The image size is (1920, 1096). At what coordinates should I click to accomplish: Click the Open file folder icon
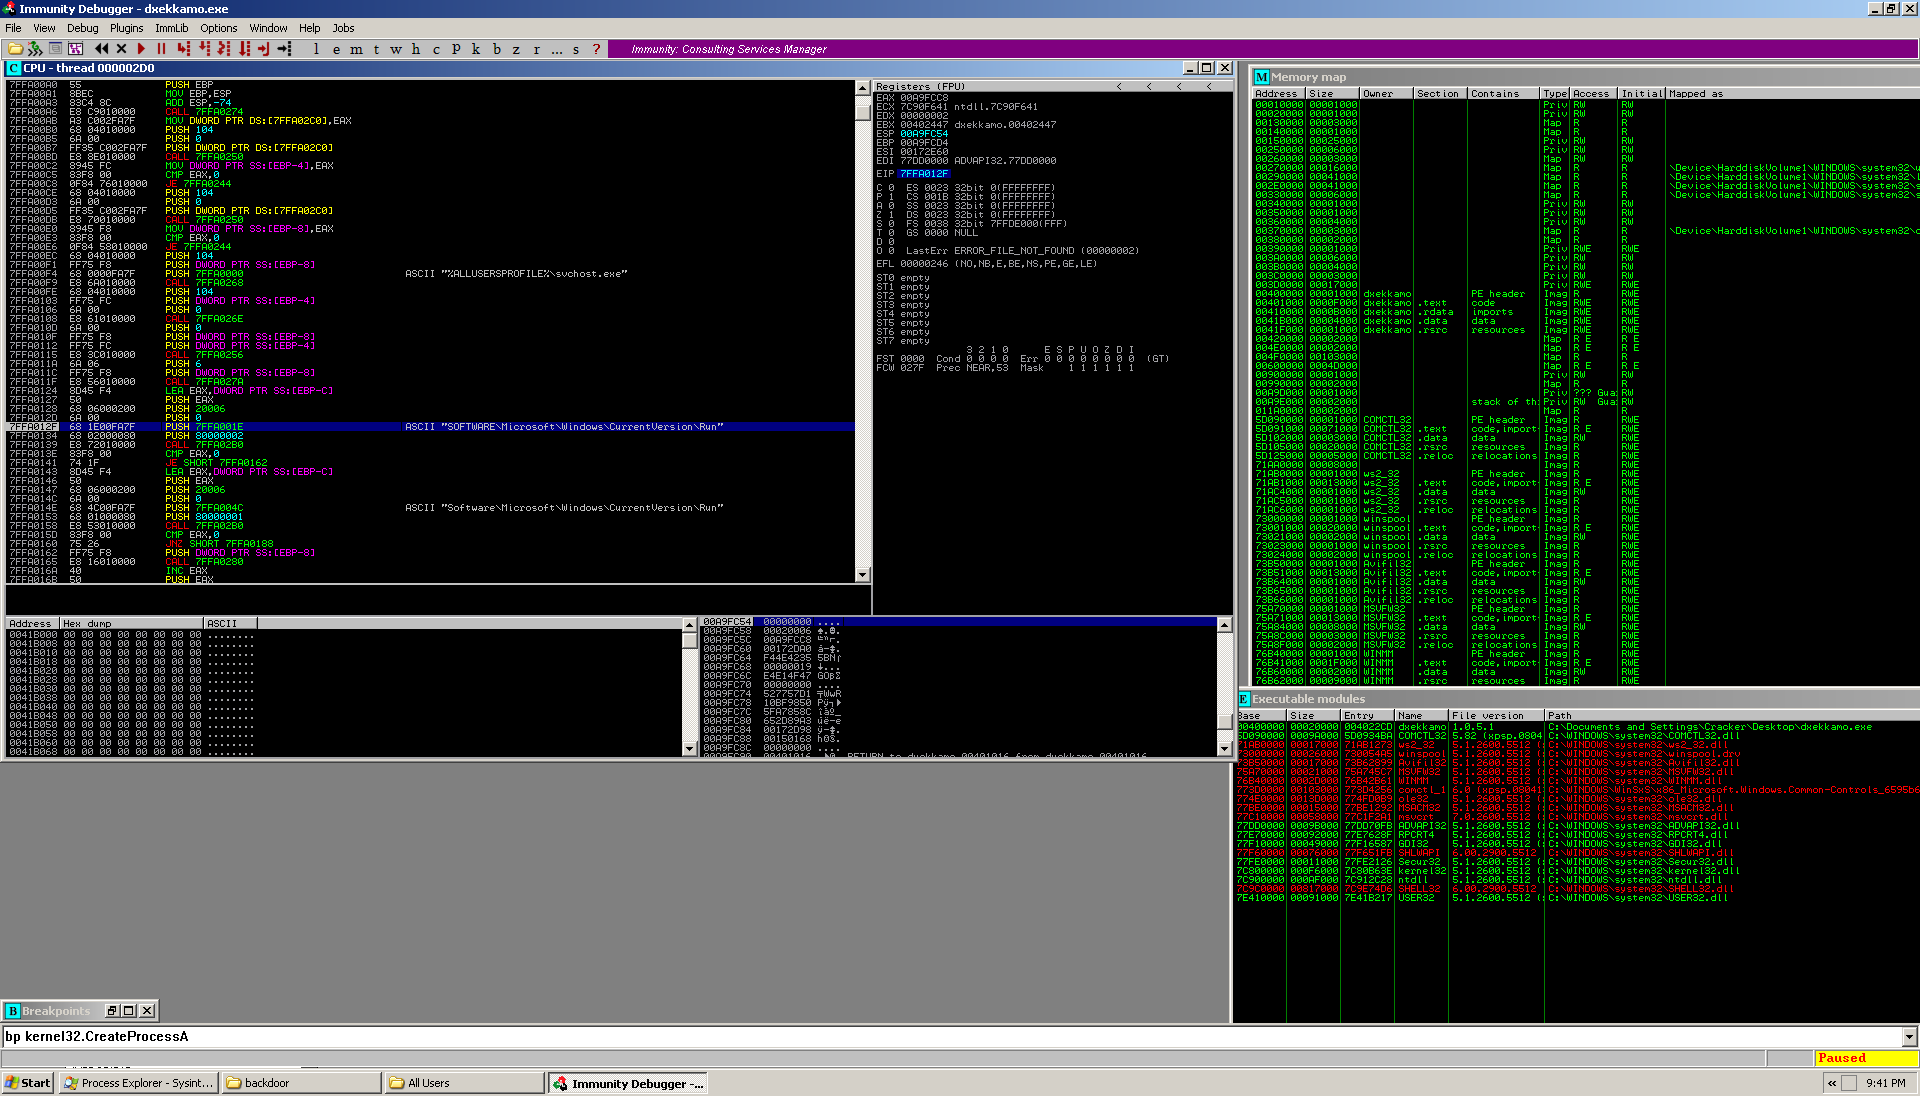pos(15,48)
